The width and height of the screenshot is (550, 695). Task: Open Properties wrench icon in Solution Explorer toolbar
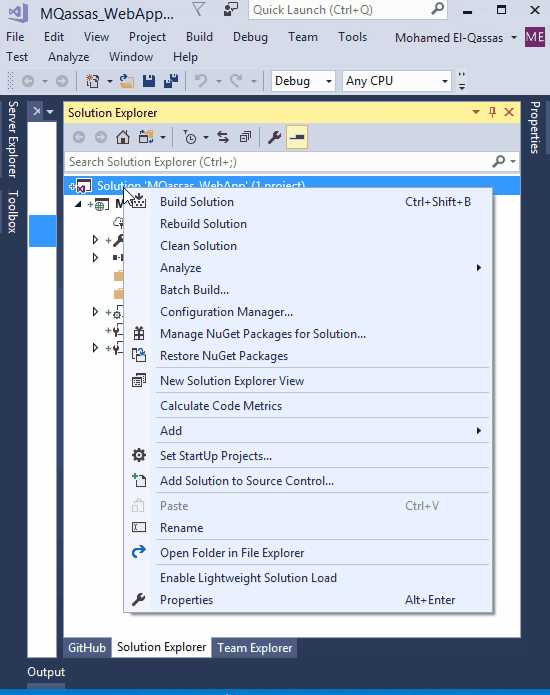point(274,137)
